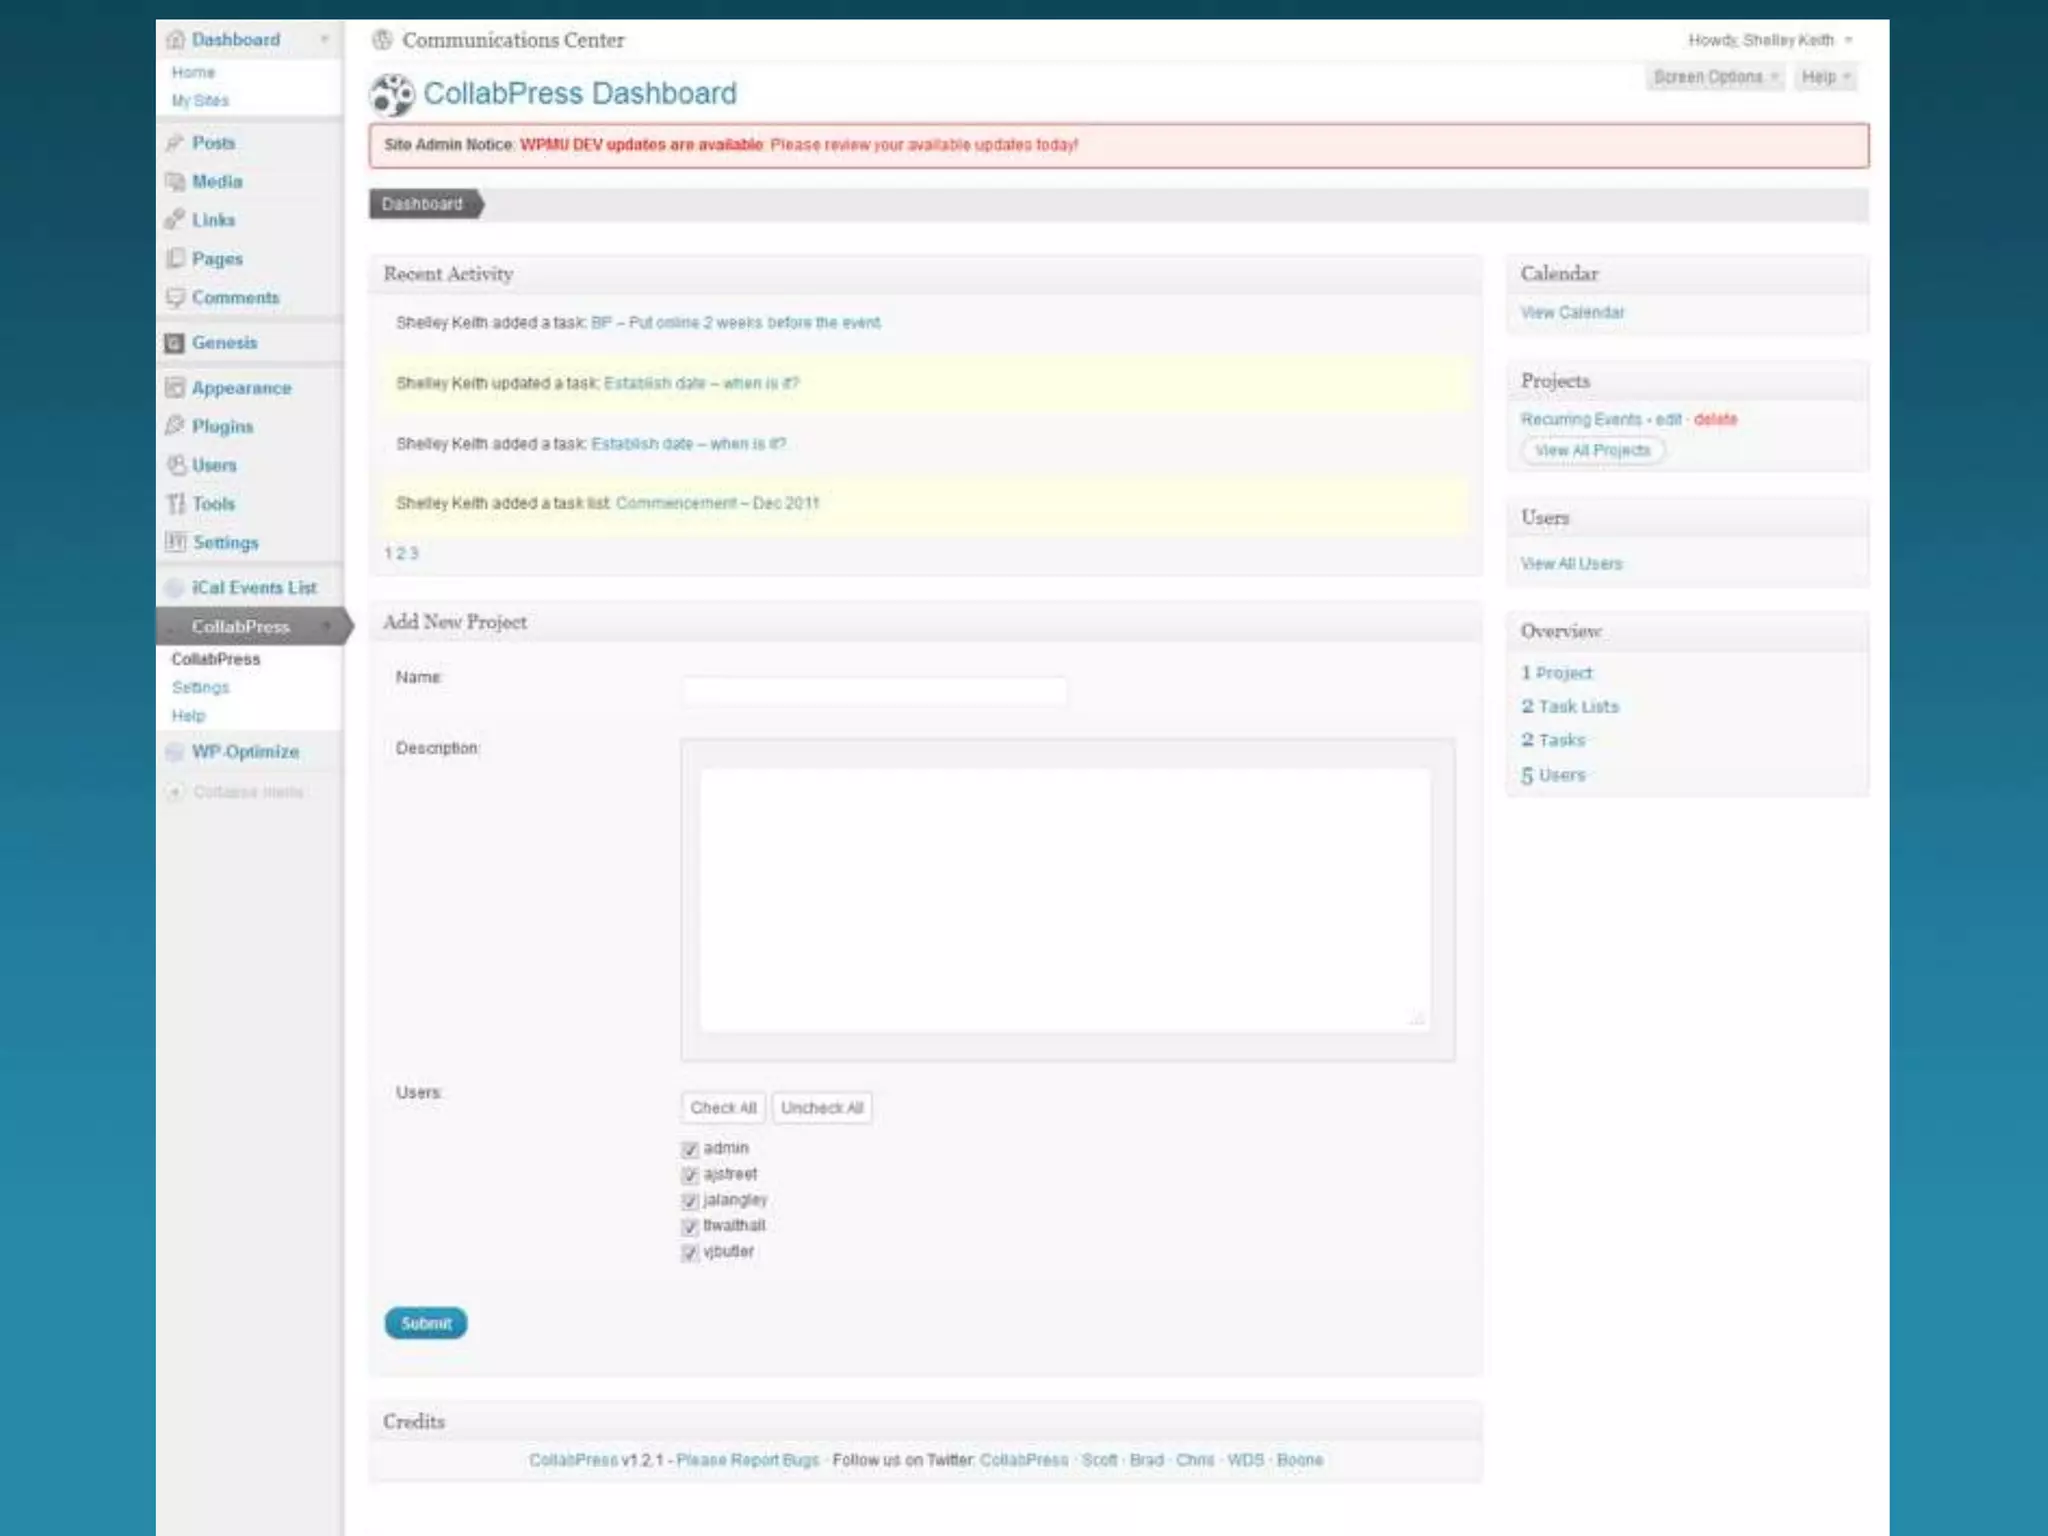Screen dimensions: 2048x1536
Task: Click the Tools wrench icon
Action: click(175, 503)
